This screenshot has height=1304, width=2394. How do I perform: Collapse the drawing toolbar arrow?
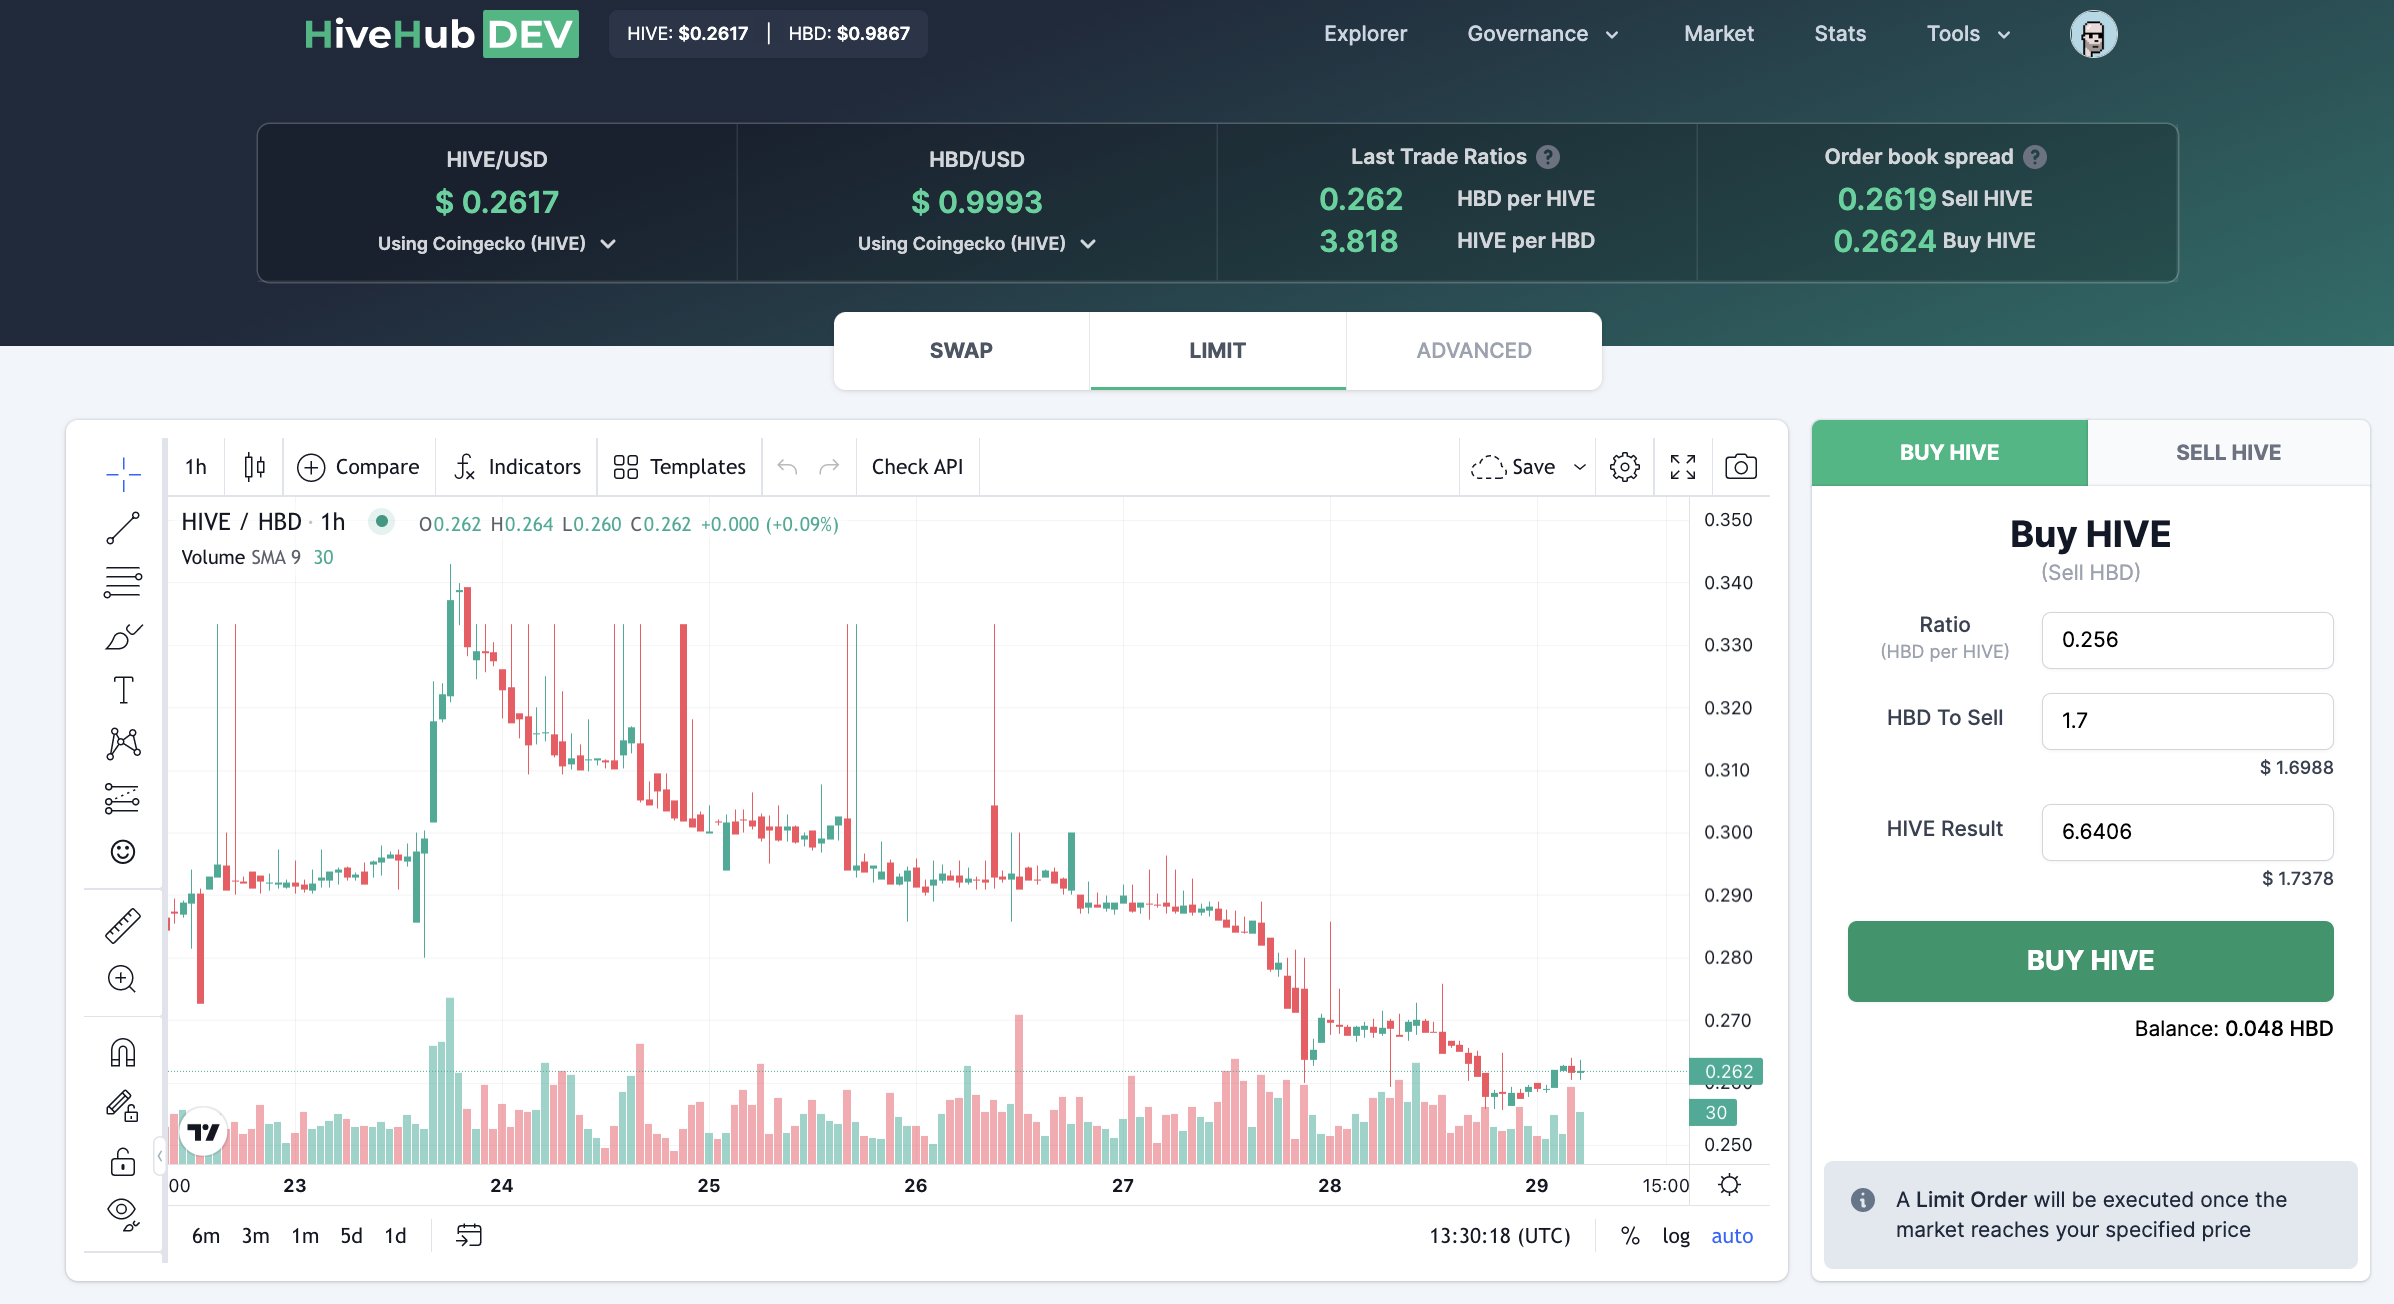160,1156
